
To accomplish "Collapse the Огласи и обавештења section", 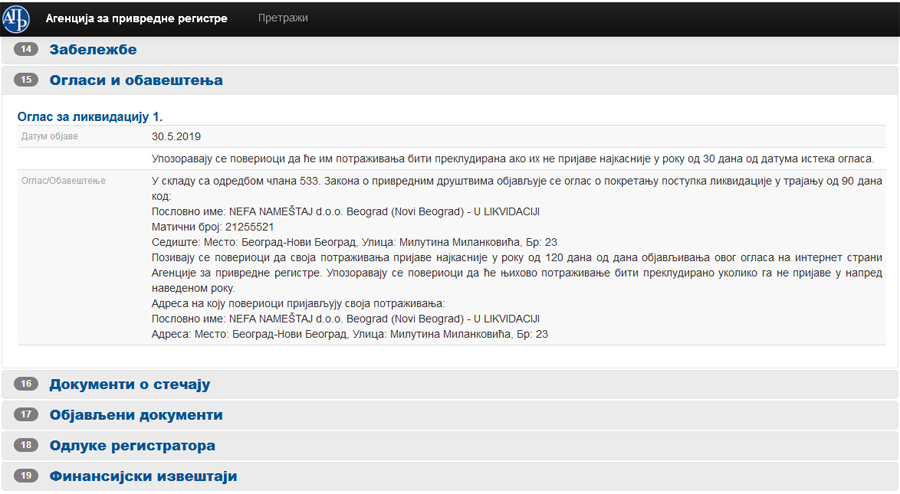I will [x=136, y=80].
